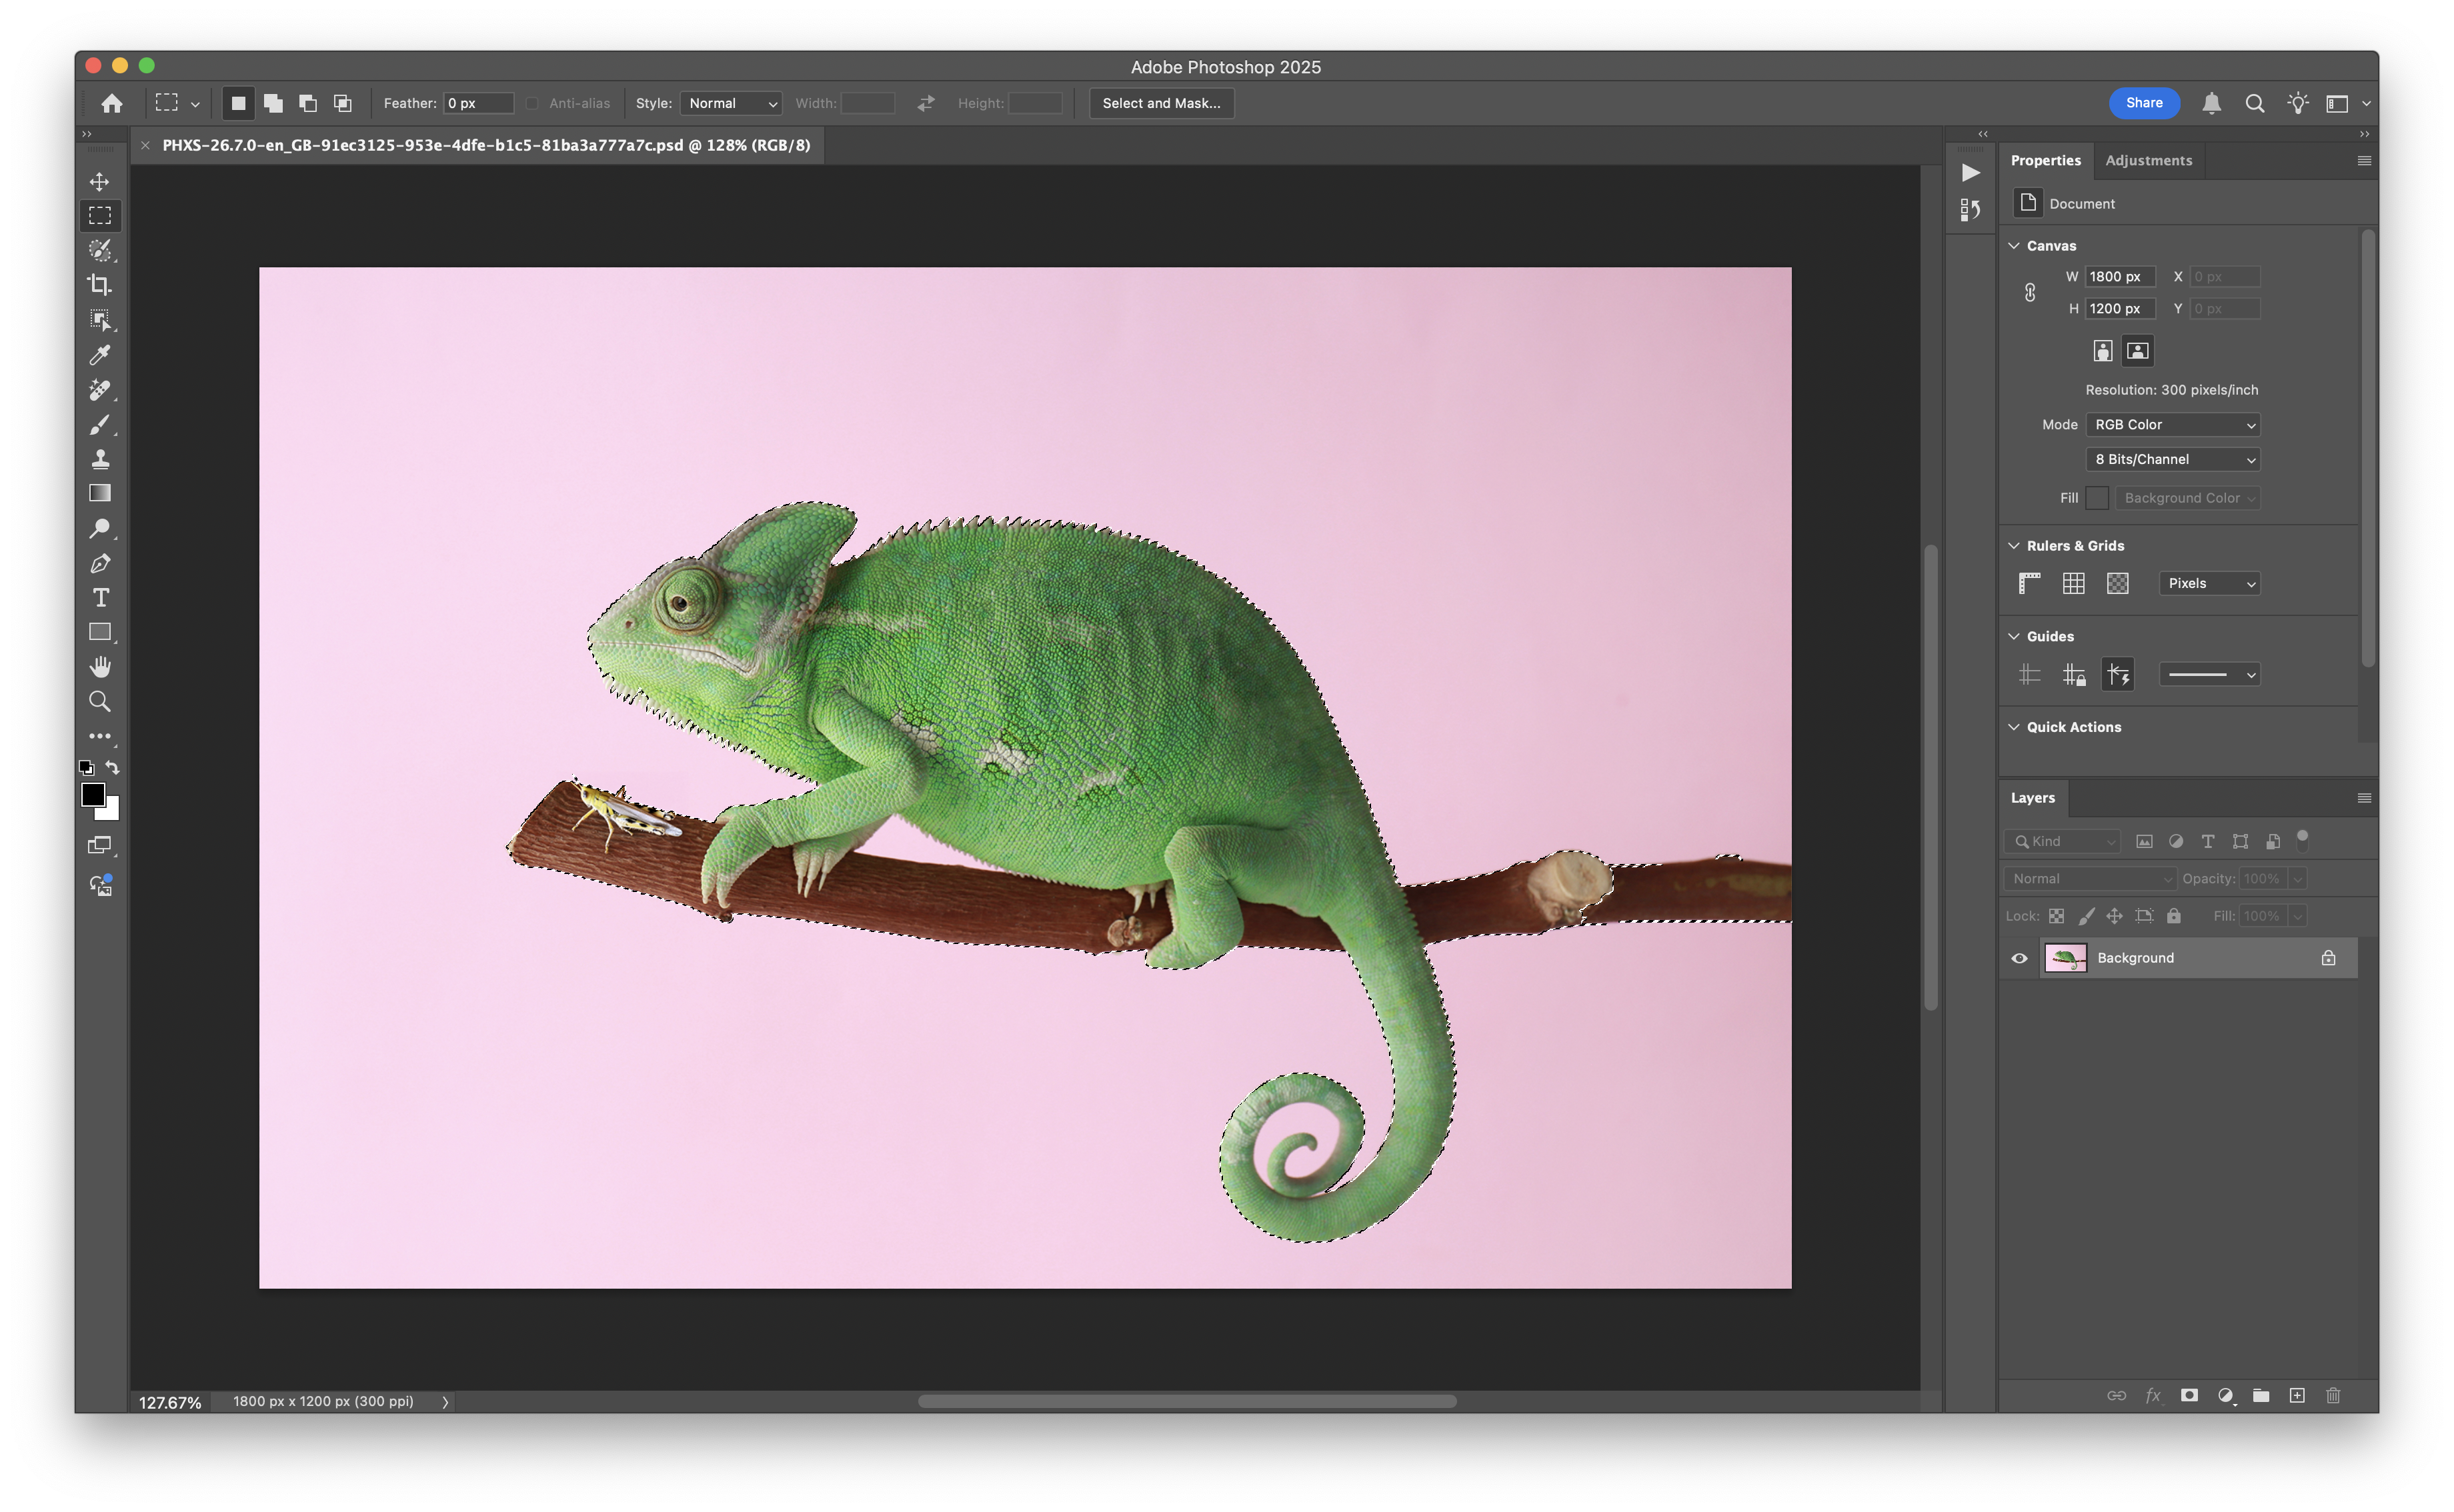Click the Share button
The image size is (2454, 1512).
tap(2144, 103)
